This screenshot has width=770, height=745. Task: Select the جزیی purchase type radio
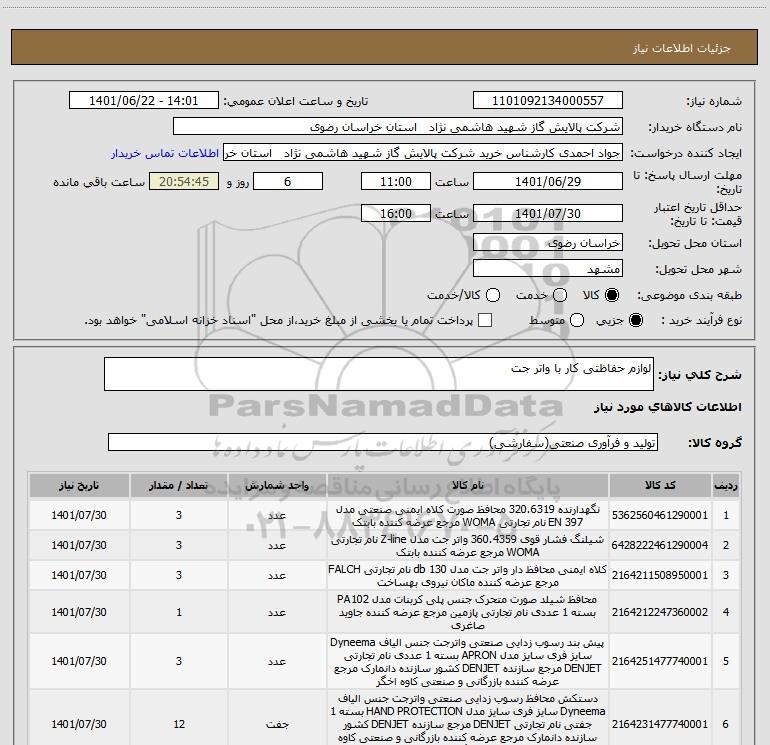(635, 320)
